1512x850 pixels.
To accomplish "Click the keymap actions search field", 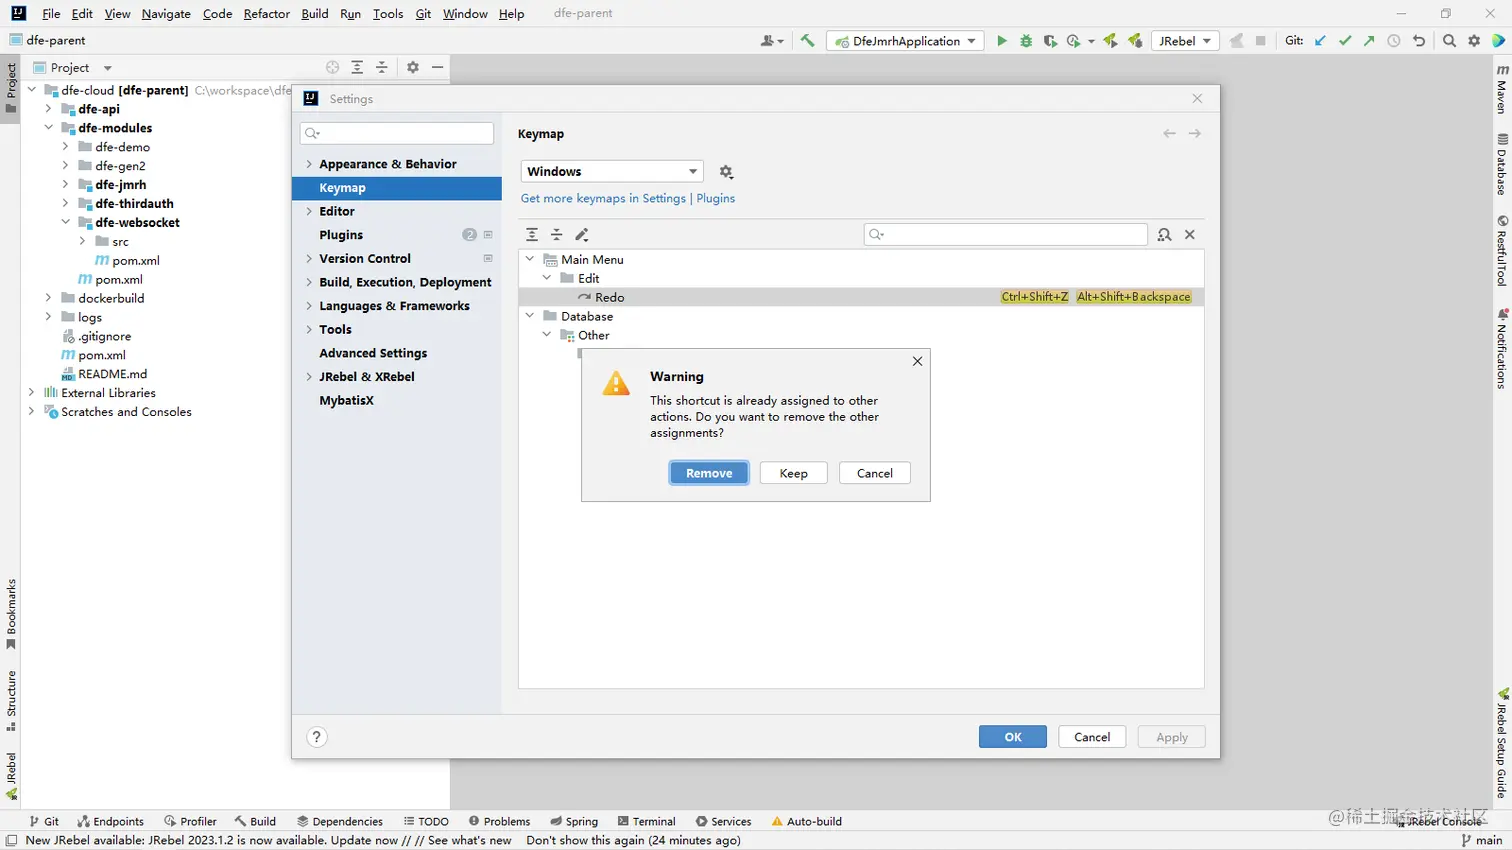I will click(1005, 234).
